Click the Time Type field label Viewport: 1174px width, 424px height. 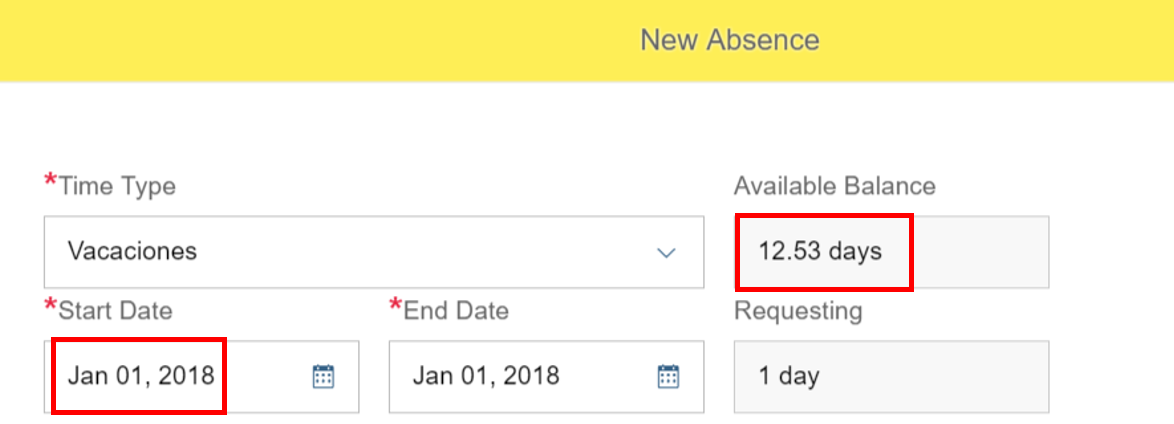click(x=117, y=185)
